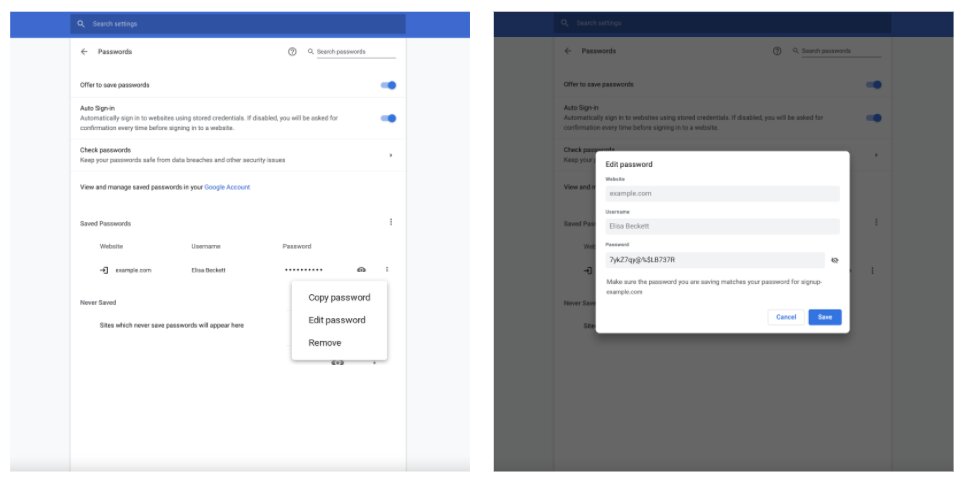Click the Website field showing example.com in the dialog
Viewport: 971px width, 491px height.
point(723,194)
